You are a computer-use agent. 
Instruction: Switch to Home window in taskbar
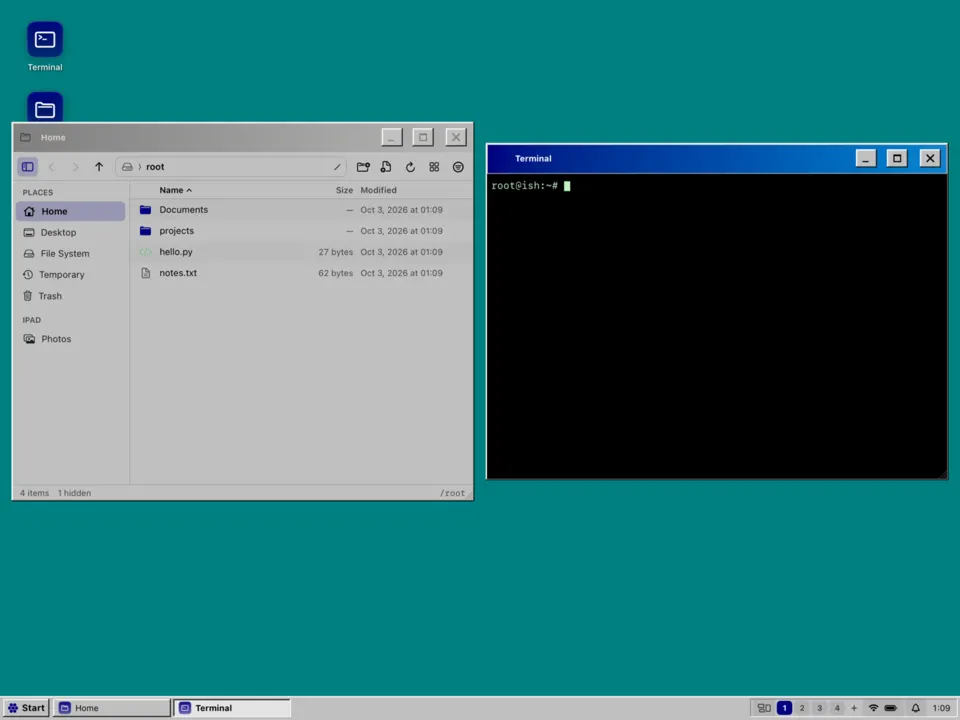pos(111,708)
